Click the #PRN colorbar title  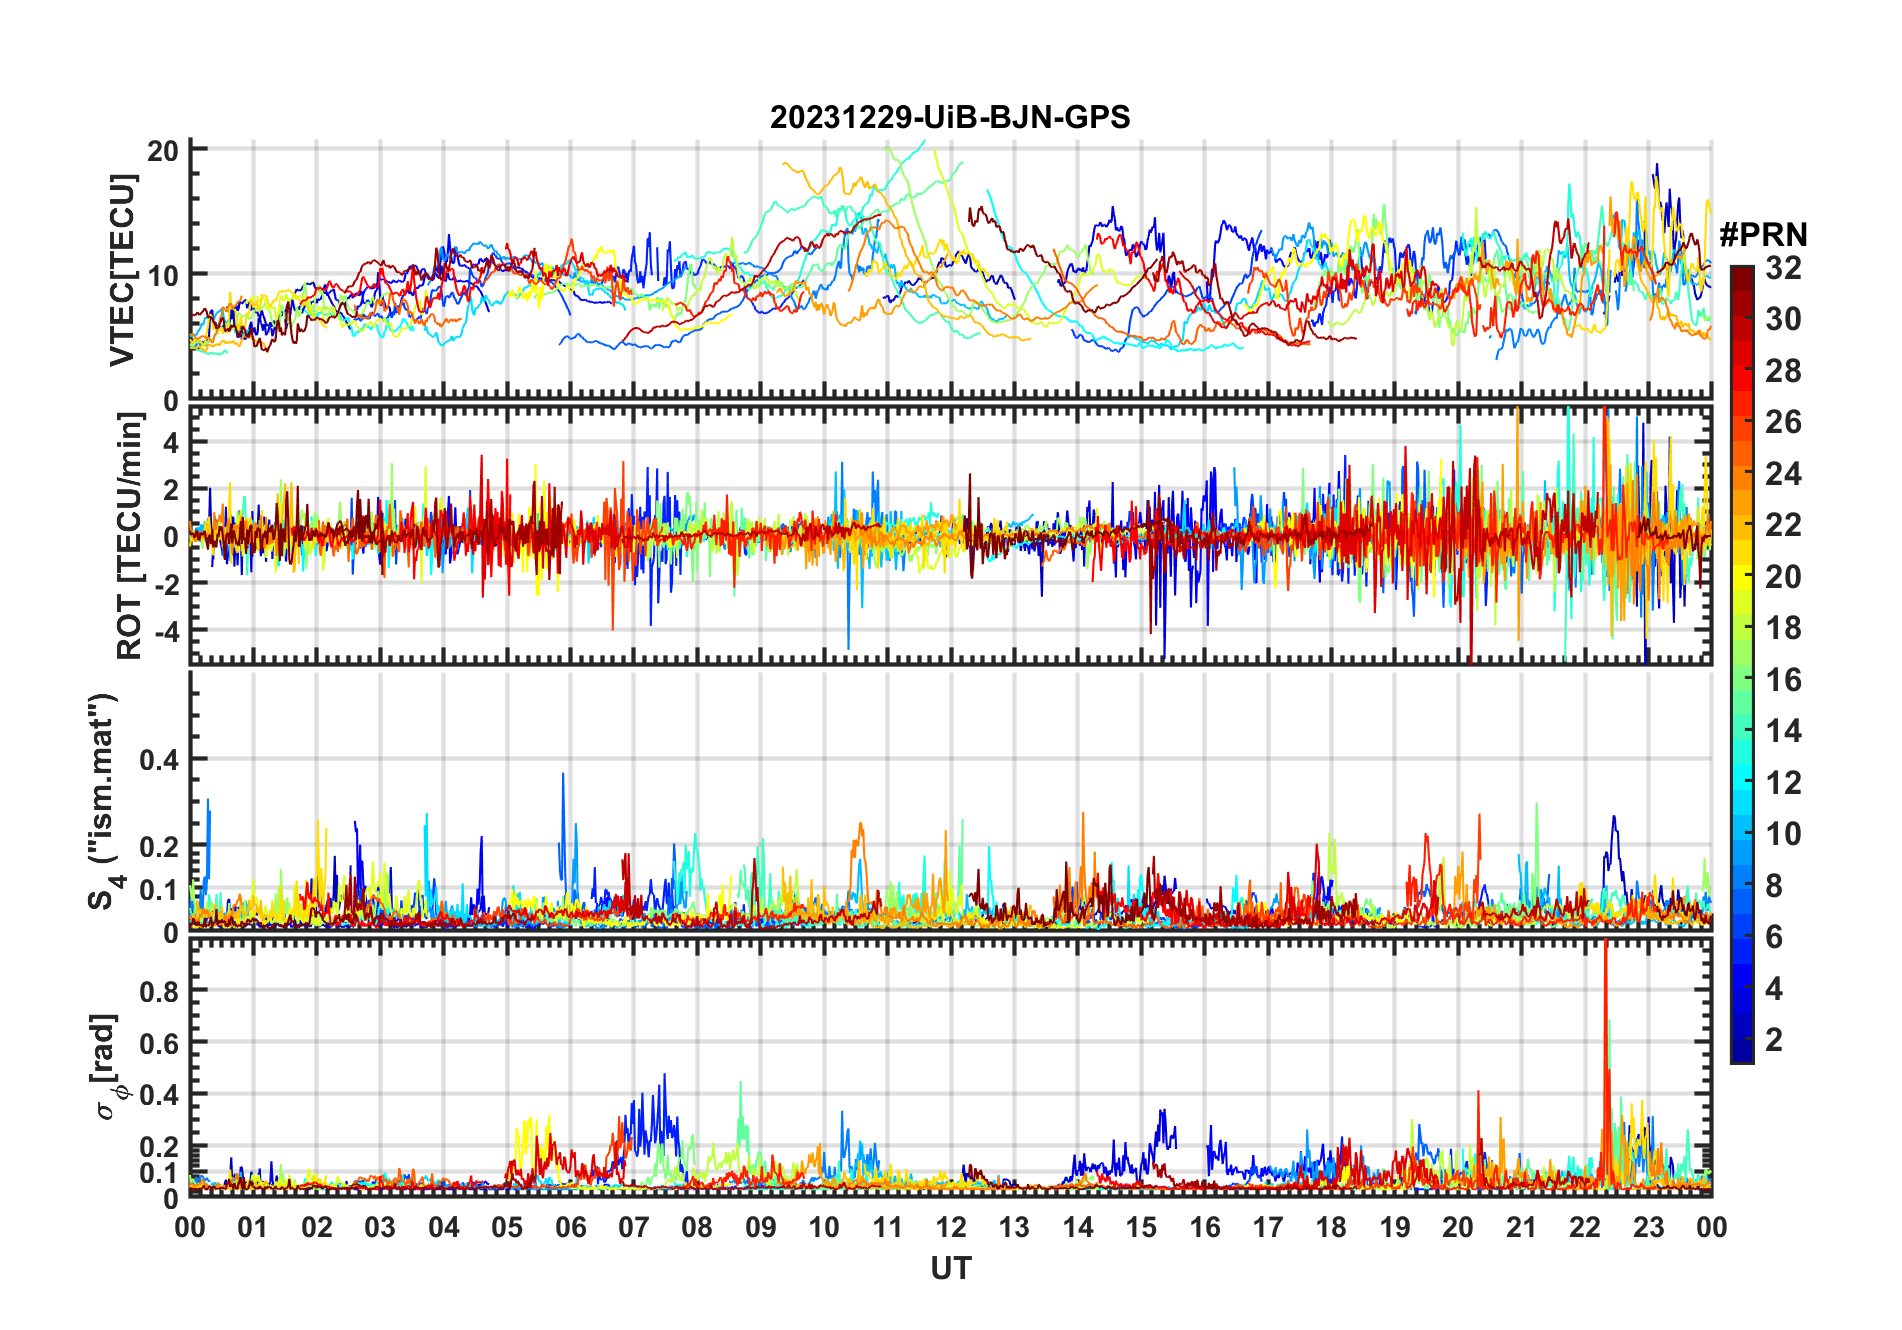click(1763, 234)
